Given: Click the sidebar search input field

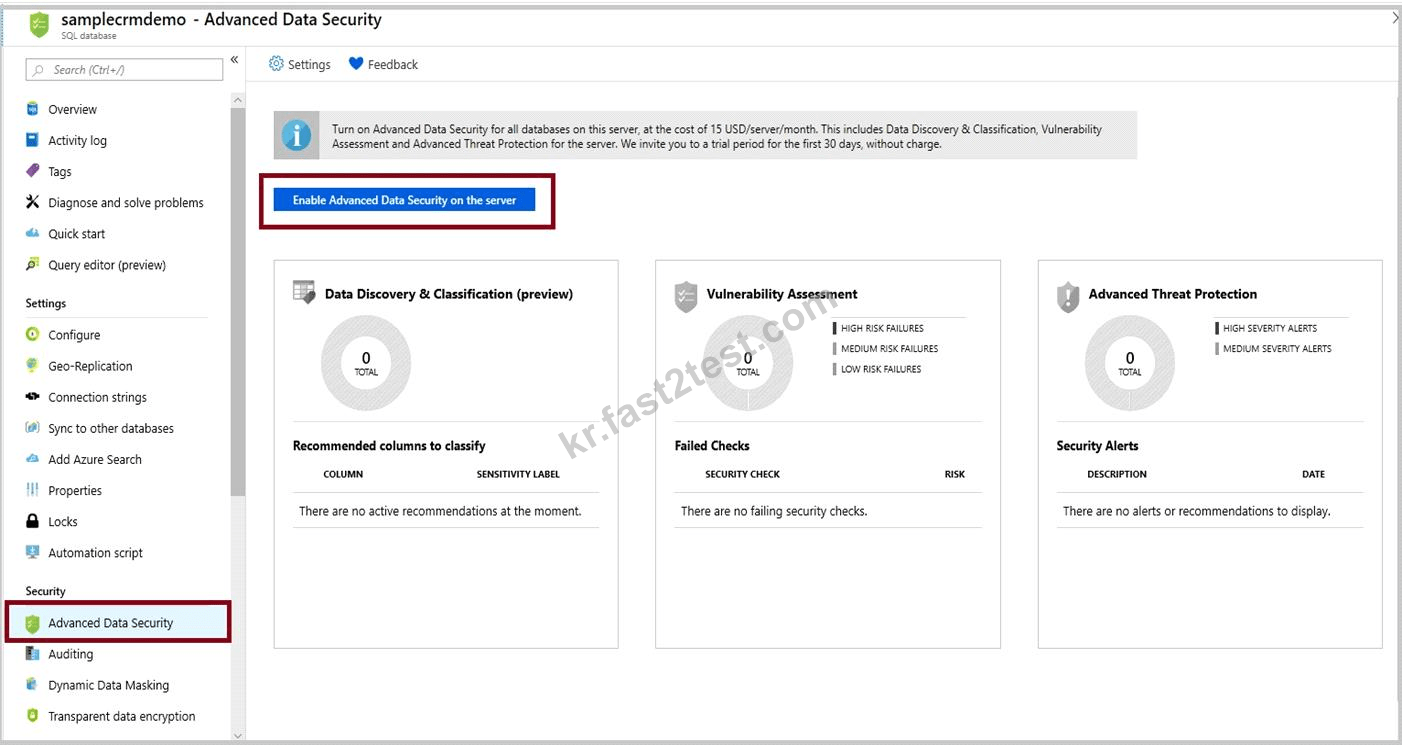Looking at the screenshot, I should pos(125,69).
